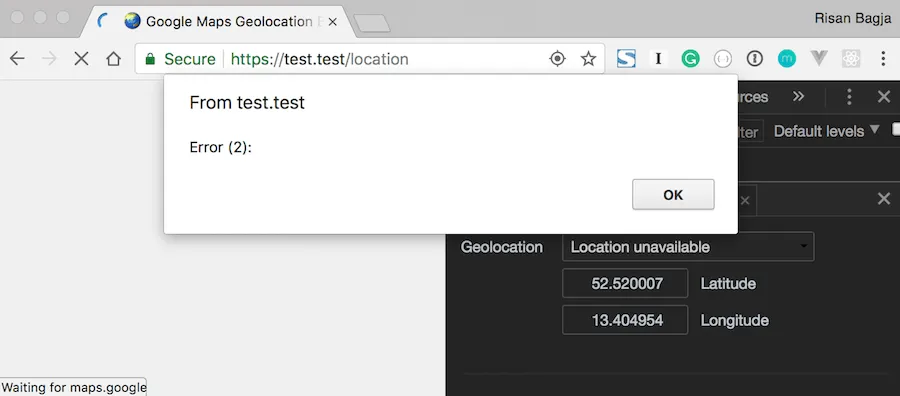This screenshot has height=396, width=900.
Task: Click the geolocation target icon in address bar
Action: tap(557, 59)
